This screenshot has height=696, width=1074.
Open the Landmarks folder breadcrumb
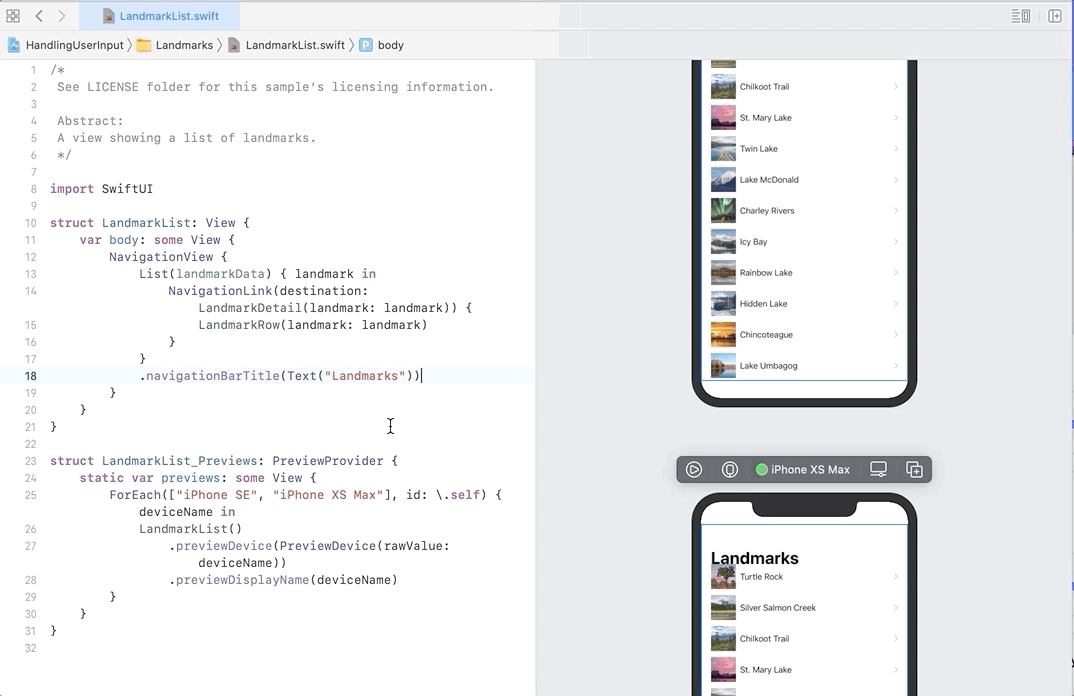[x=175, y=45]
